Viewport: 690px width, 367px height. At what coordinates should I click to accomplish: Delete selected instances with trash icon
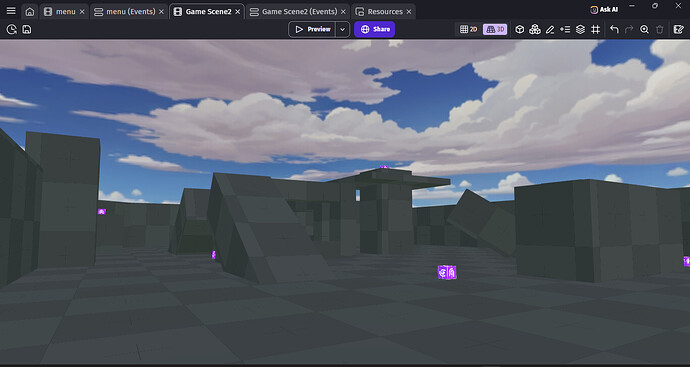pyautogui.click(x=660, y=29)
